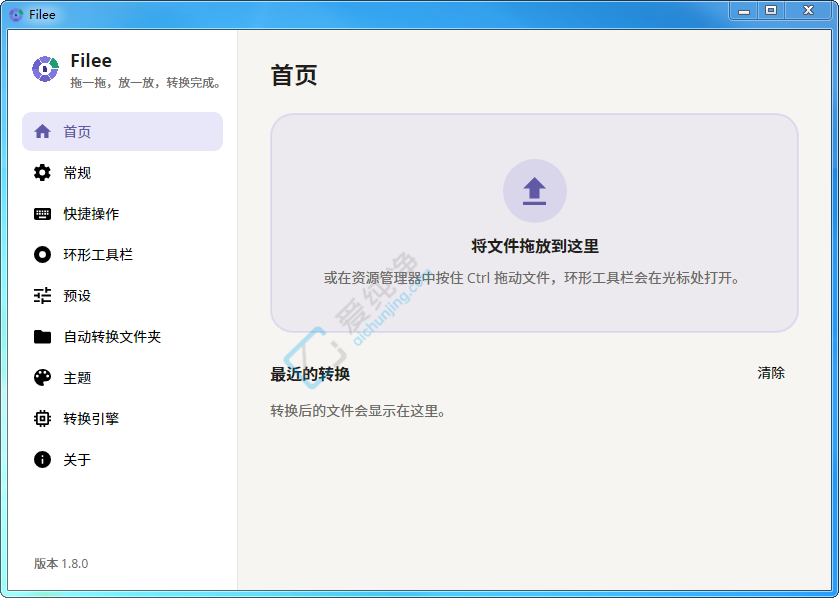Click the 清除 button for recent conversions
839x598 pixels.
771,373
